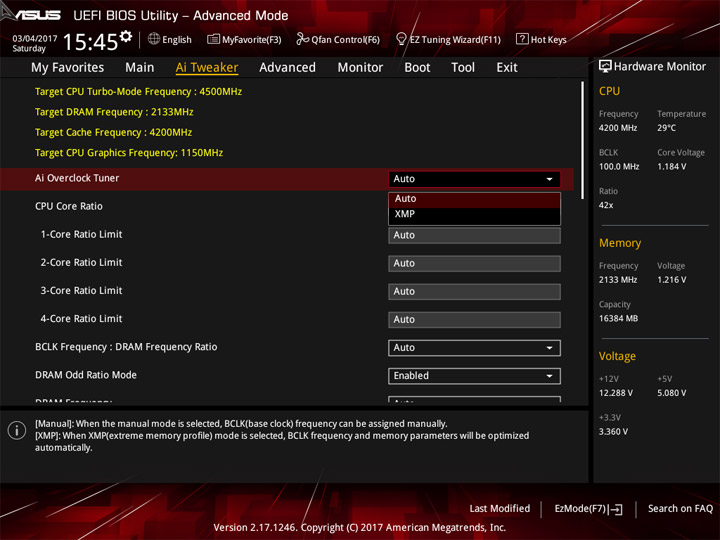Click the info icon in help panel
Image resolution: width=720 pixels, height=540 pixels.
[17, 430]
